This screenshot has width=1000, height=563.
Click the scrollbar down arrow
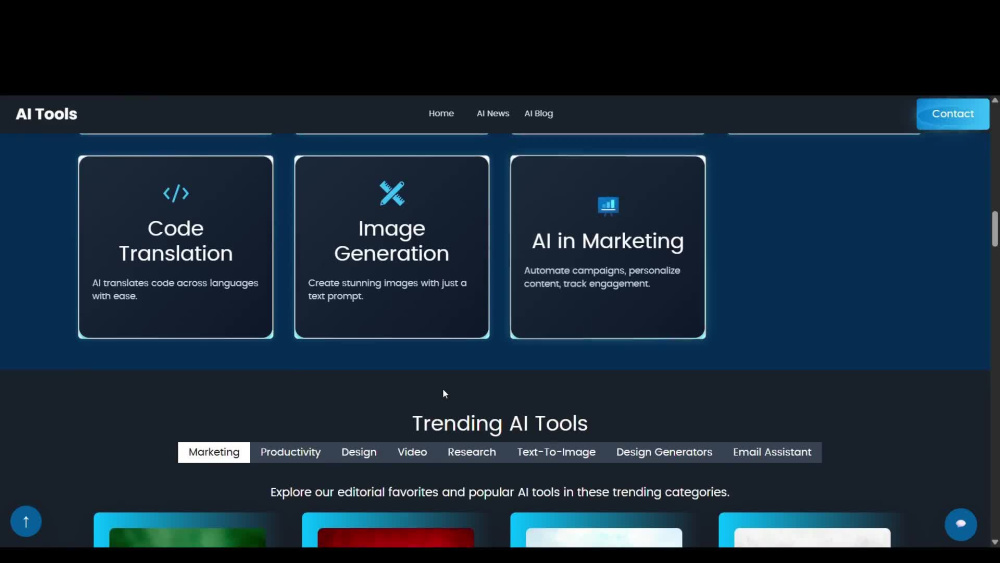[x=995, y=543]
